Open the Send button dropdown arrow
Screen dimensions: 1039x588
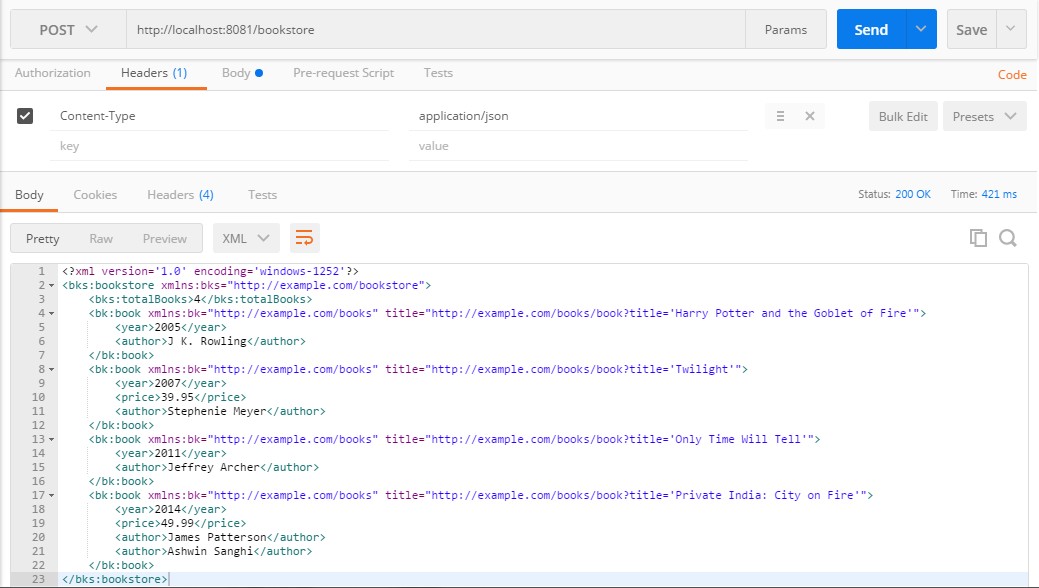920,30
